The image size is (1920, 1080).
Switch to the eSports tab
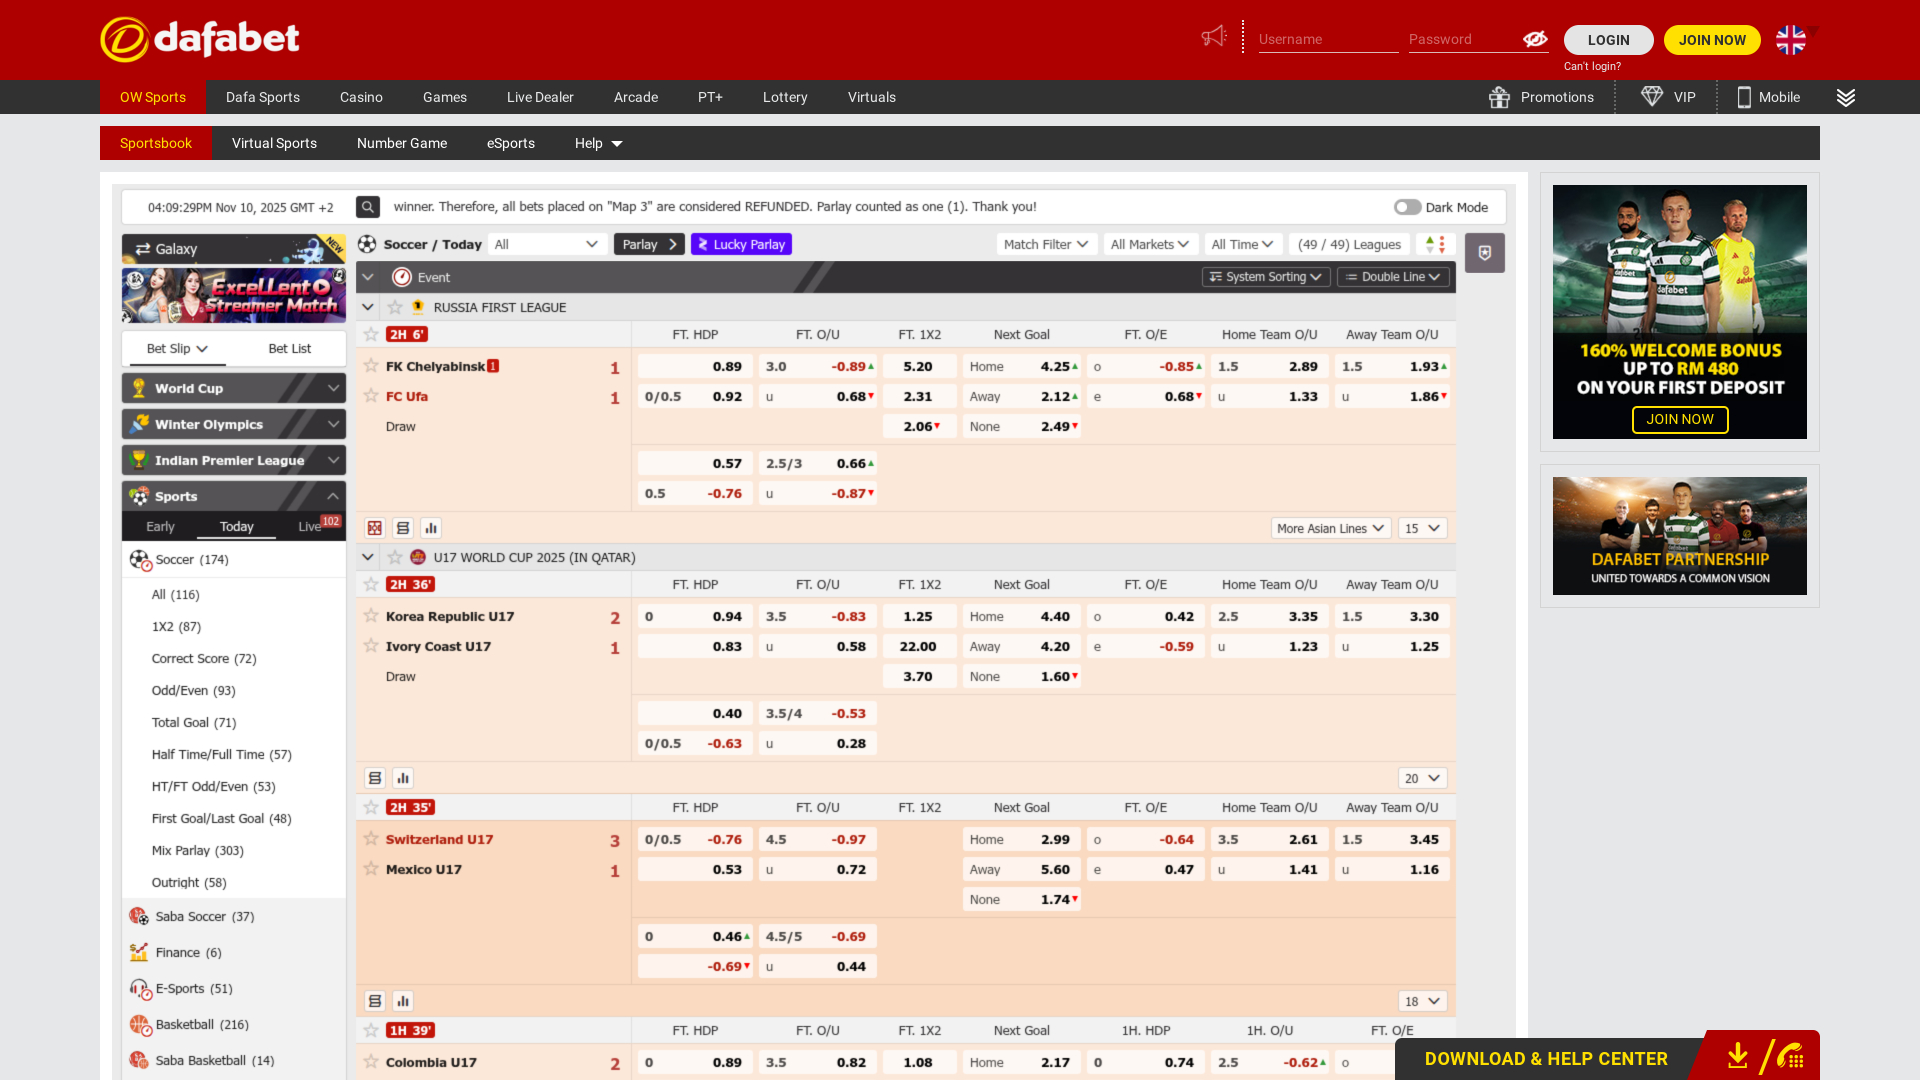[x=510, y=143]
